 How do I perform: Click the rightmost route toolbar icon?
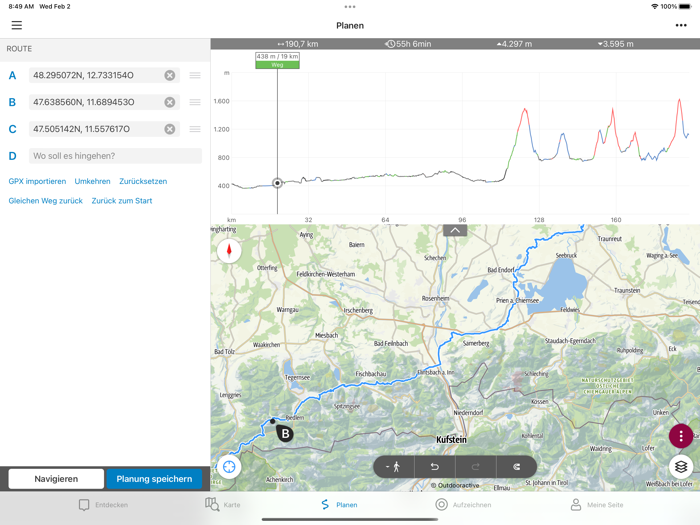click(517, 467)
